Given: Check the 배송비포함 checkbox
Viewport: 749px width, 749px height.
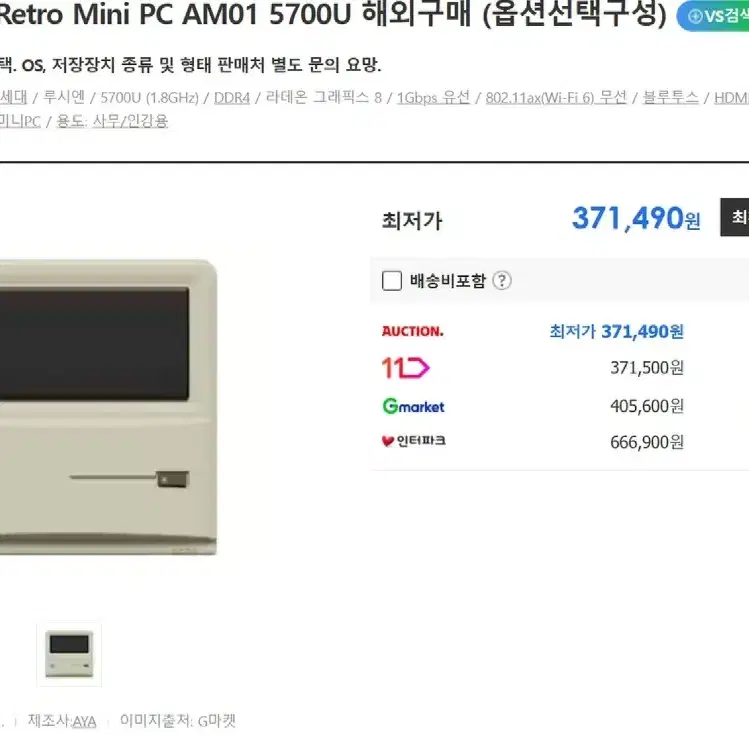Looking at the screenshot, I should (392, 281).
